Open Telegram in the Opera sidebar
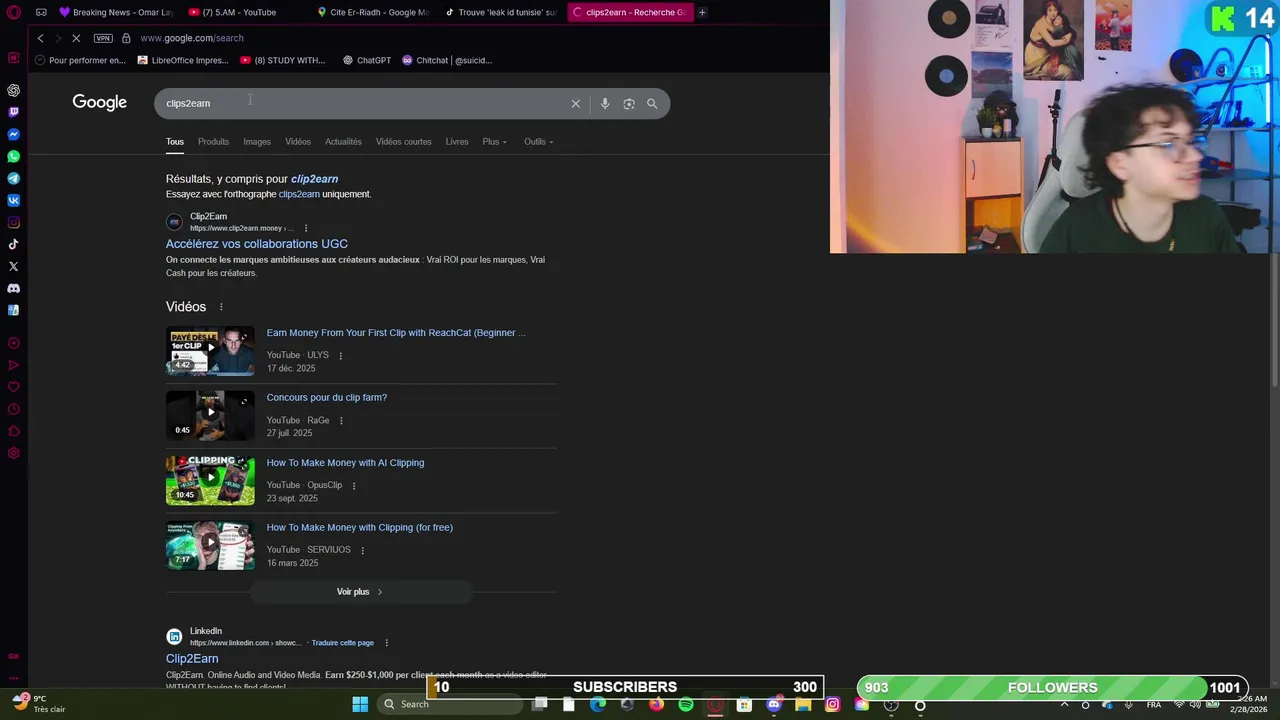Image resolution: width=1280 pixels, height=720 pixels. pyautogui.click(x=14, y=178)
